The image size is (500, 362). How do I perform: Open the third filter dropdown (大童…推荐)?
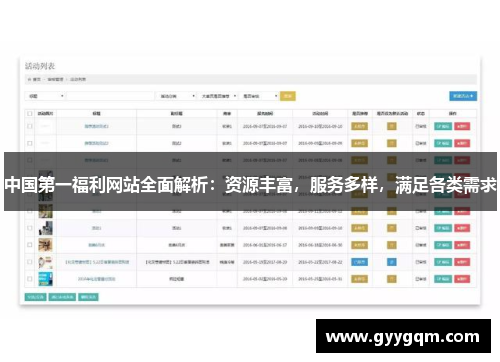(217, 96)
